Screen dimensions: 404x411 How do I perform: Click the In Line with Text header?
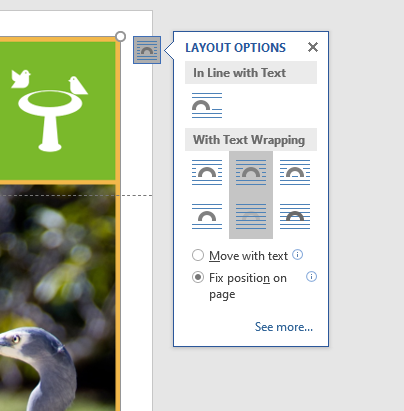[251, 73]
